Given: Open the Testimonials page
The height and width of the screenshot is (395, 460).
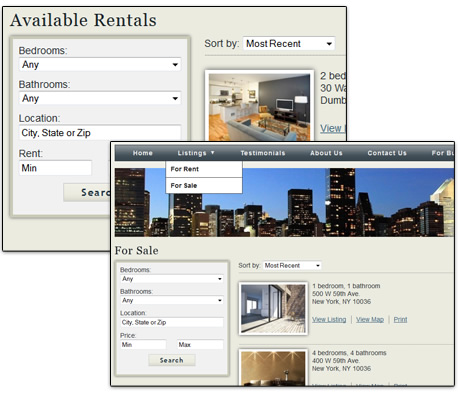Looking at the screenshot, I should [263, 153].
